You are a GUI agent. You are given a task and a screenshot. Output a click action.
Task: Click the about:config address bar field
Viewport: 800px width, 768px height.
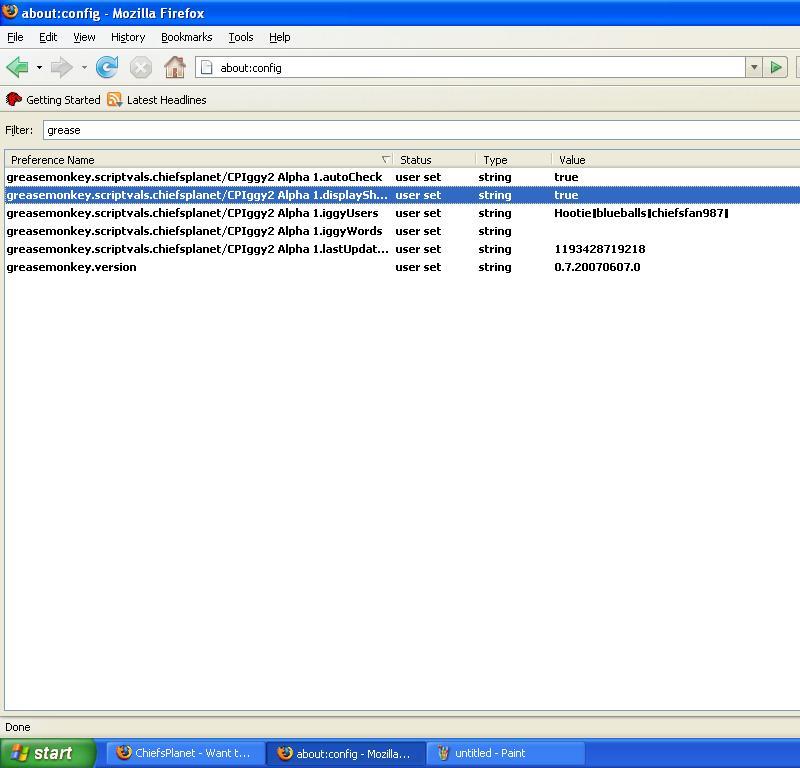[469, 67]
